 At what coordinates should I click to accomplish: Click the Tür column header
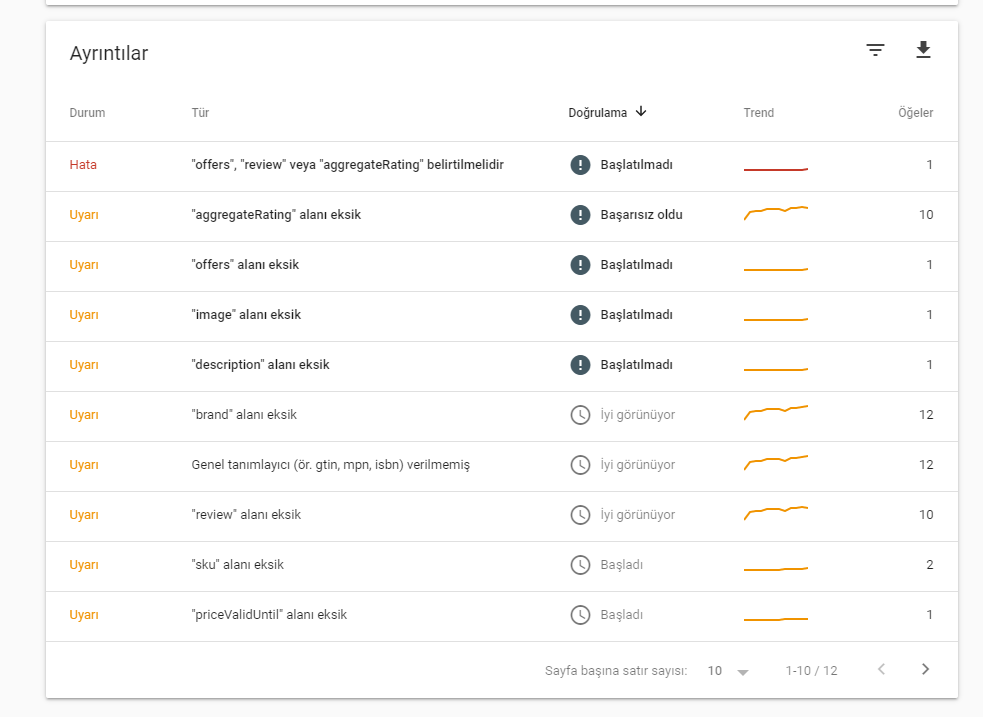(200, 113)
